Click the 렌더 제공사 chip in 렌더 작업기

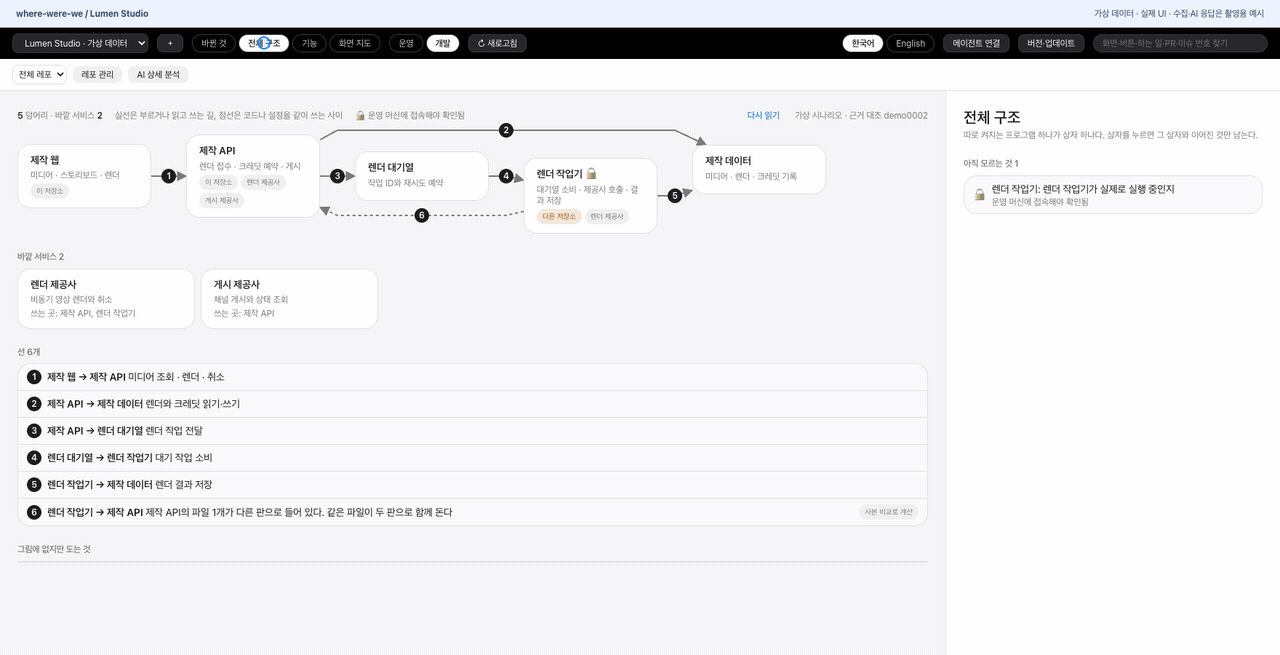(607, 216)
